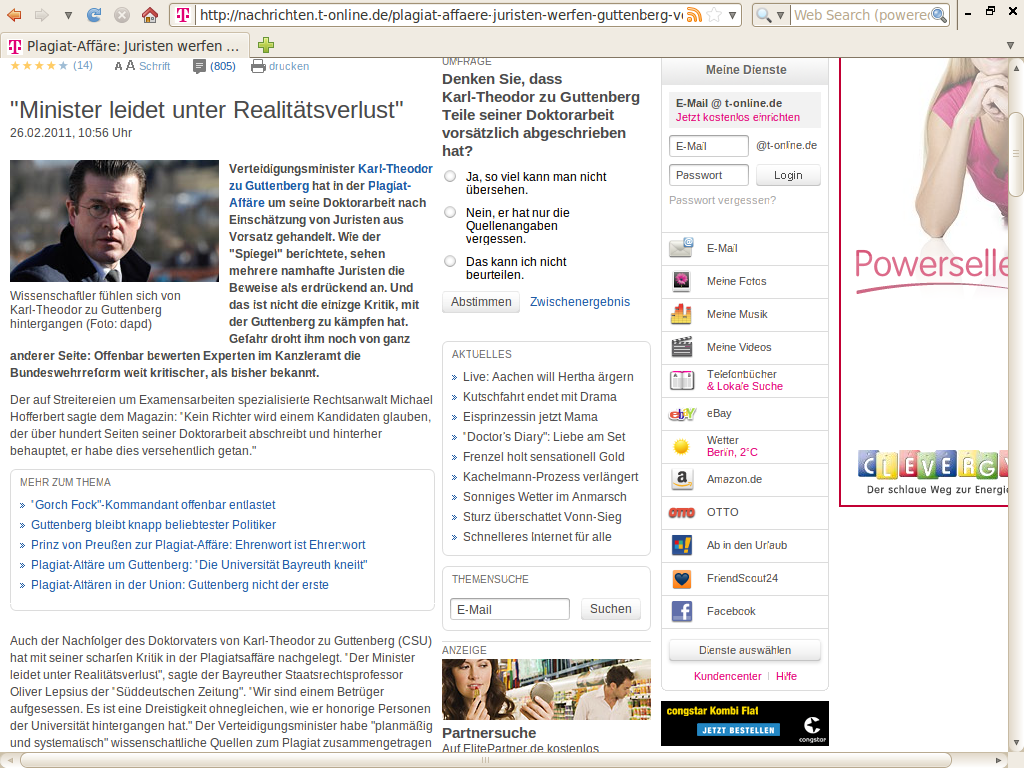Screen dimensions: 1024x768
Task: Open the tab list dropdown arrow
Action: (1010, 46)
